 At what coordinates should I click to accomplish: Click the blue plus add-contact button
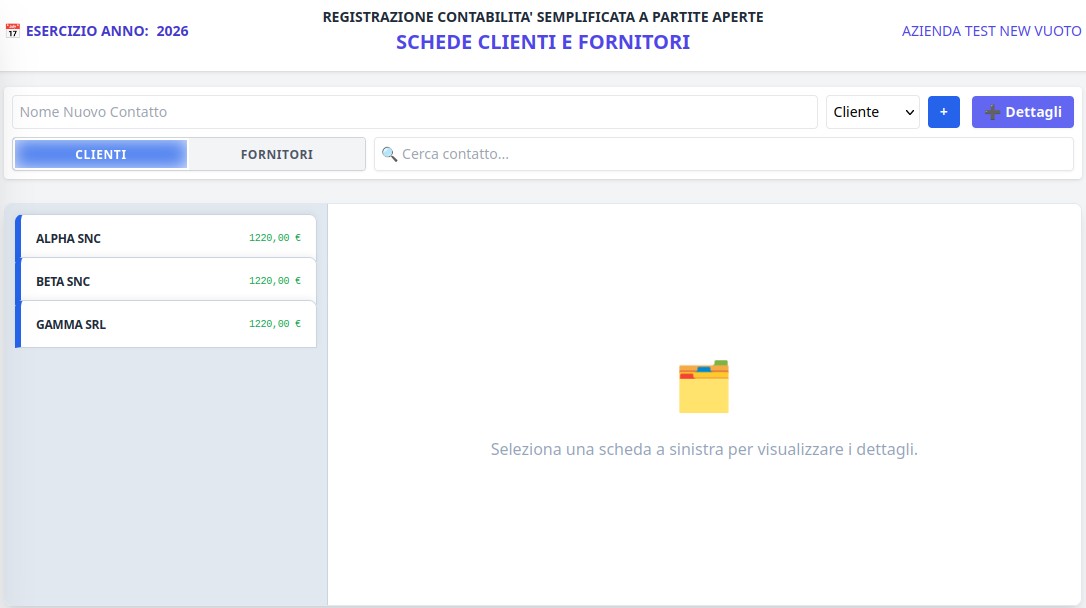point(943,112)
